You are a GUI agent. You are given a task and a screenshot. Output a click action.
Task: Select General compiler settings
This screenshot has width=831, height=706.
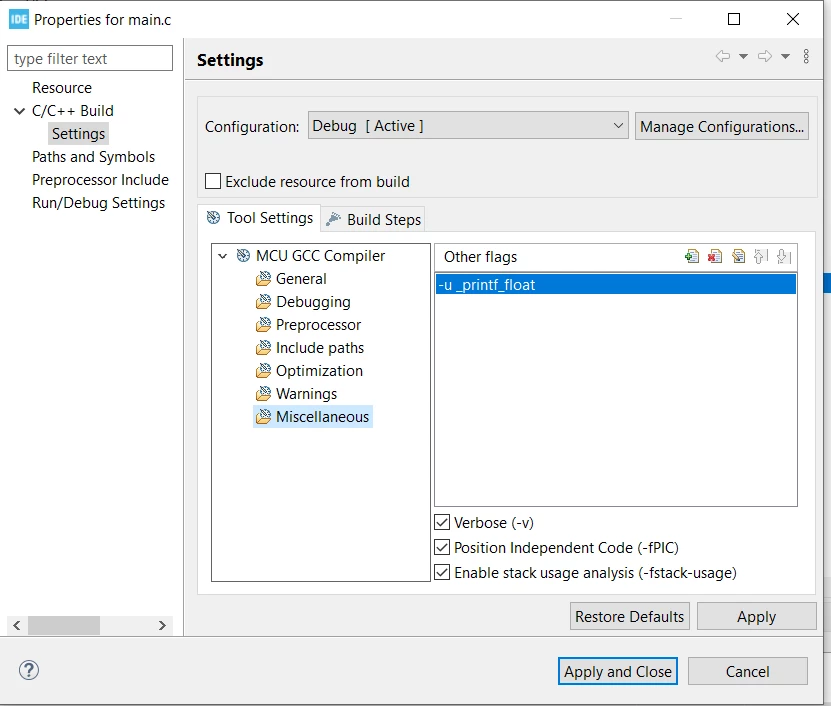click(301, 279)
